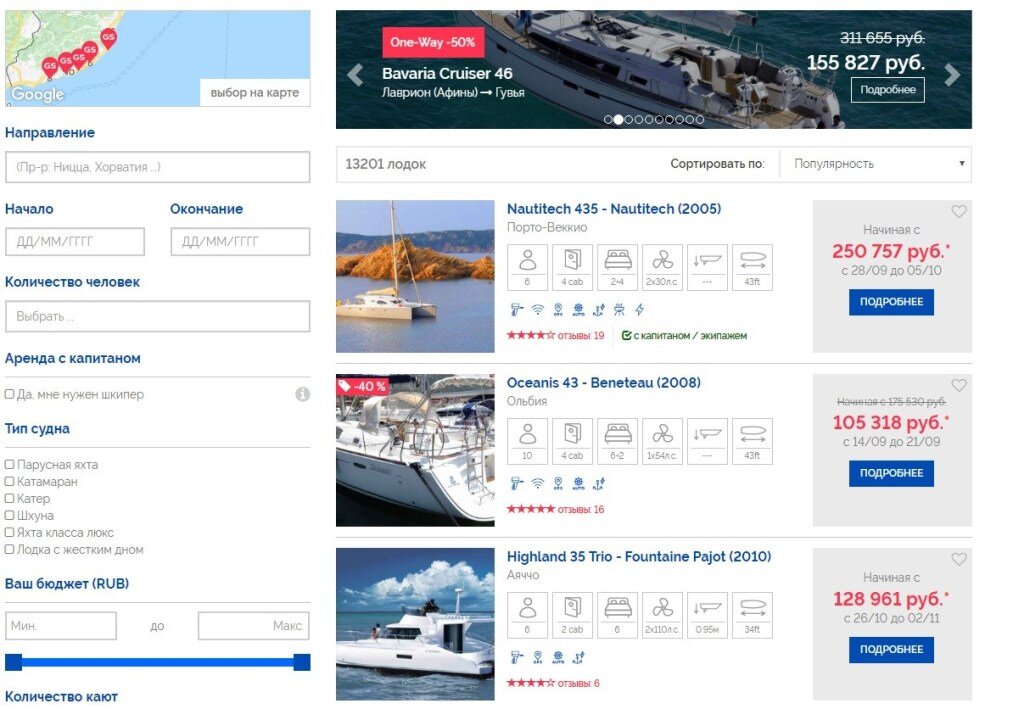Open Highland 35 Trio photo thumbnail
This screenshot has height=709, width=1013.
pyautogui.click(x=415, y=624)
